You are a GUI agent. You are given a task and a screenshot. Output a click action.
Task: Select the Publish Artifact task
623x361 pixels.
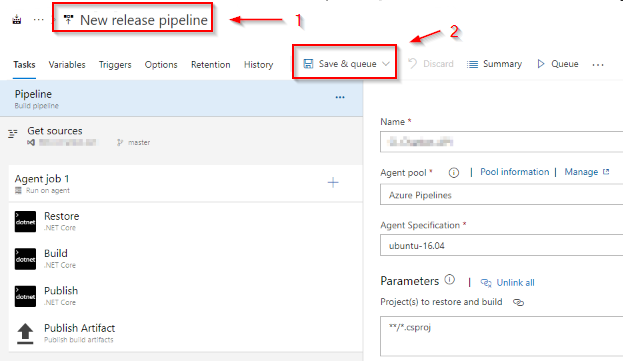coord(186,333)
